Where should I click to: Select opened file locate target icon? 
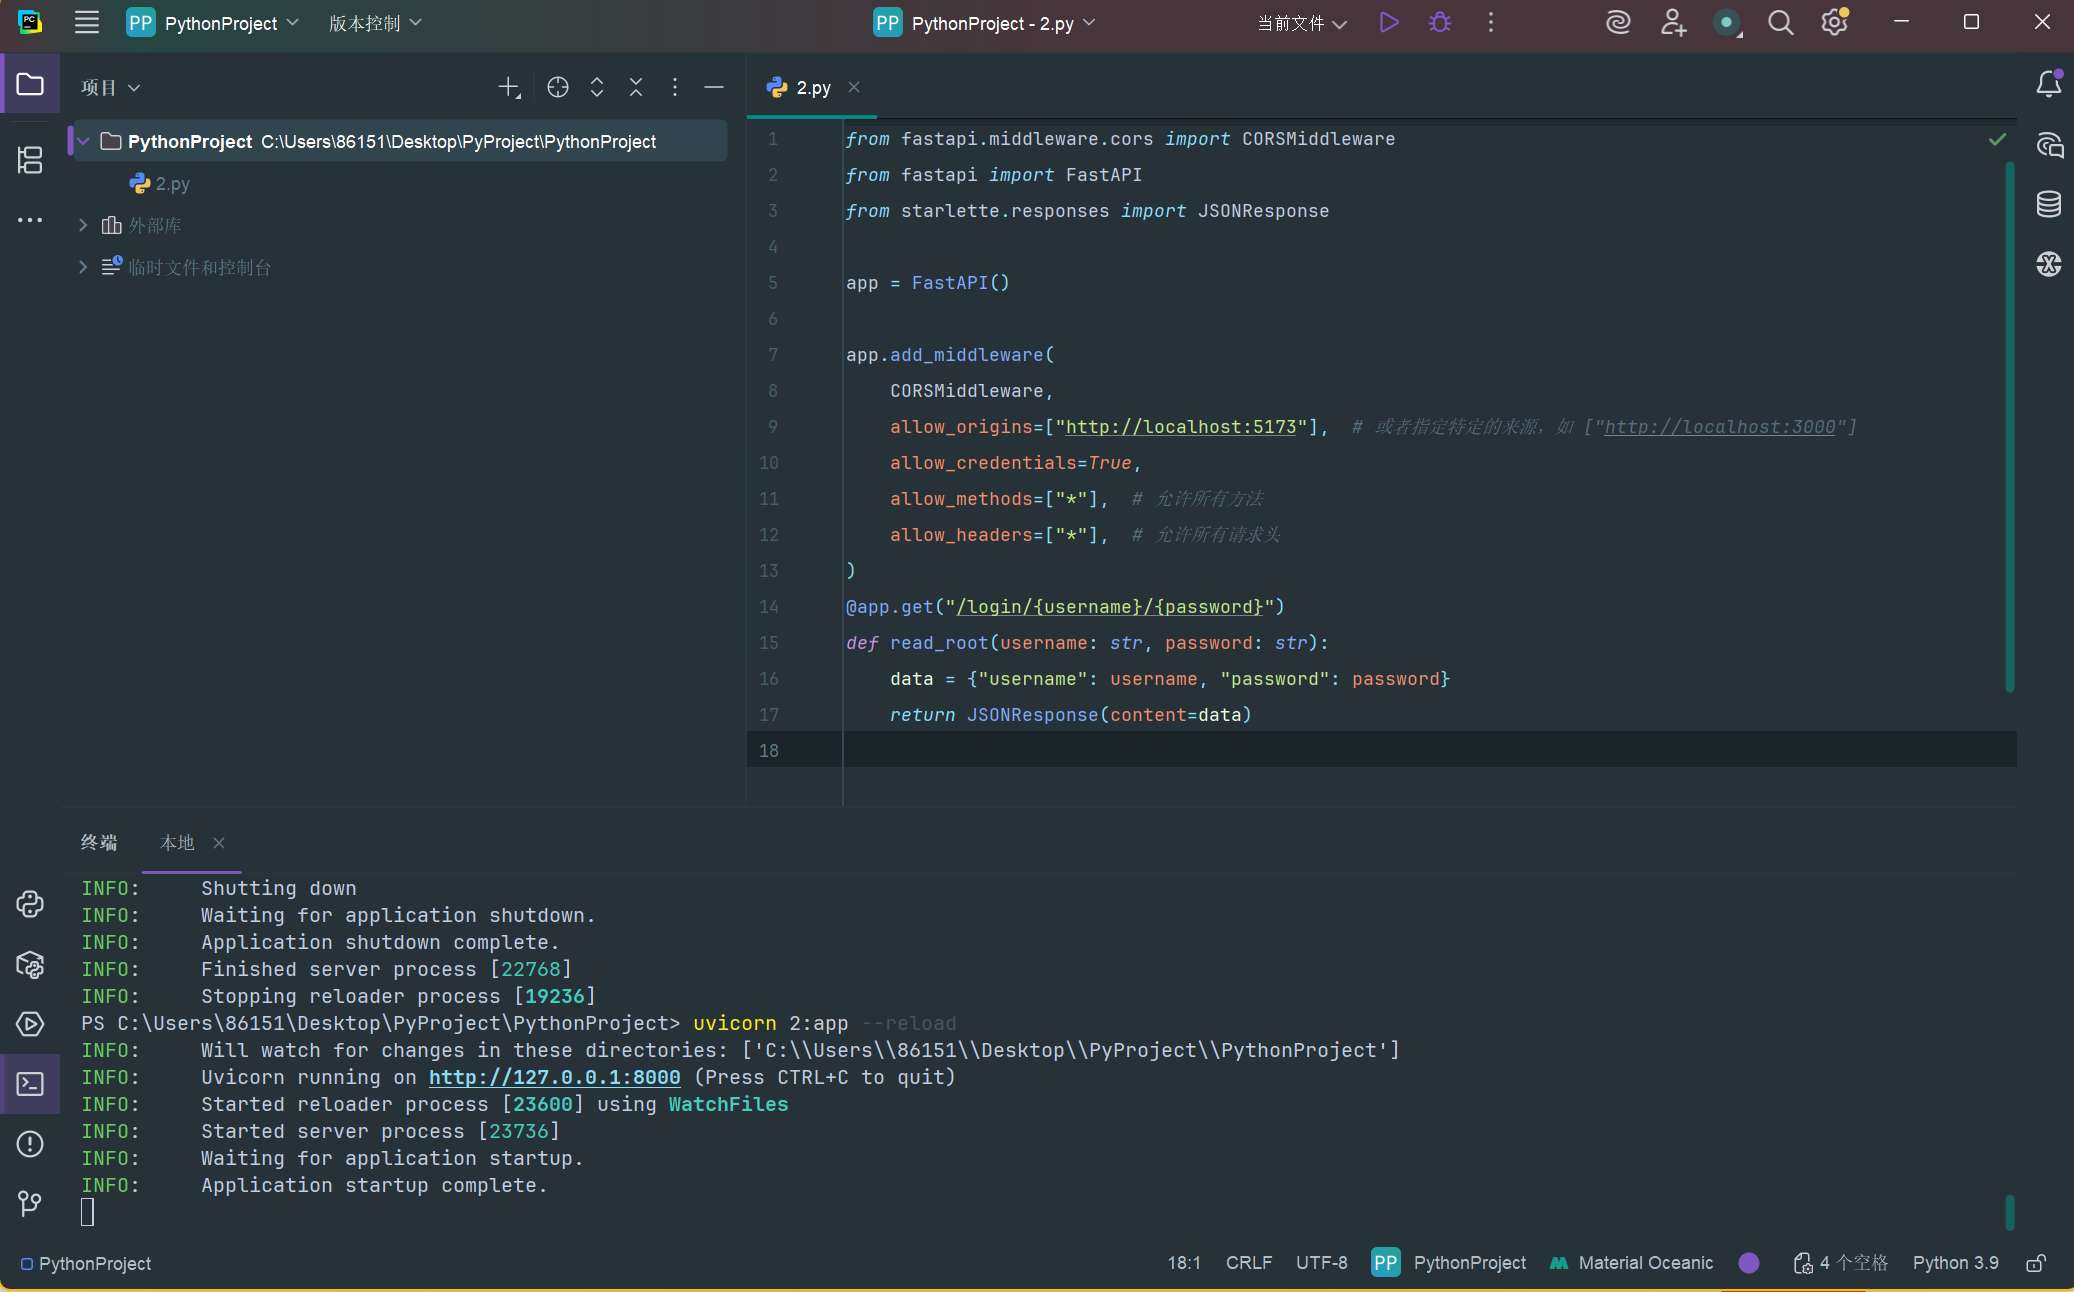558,88
